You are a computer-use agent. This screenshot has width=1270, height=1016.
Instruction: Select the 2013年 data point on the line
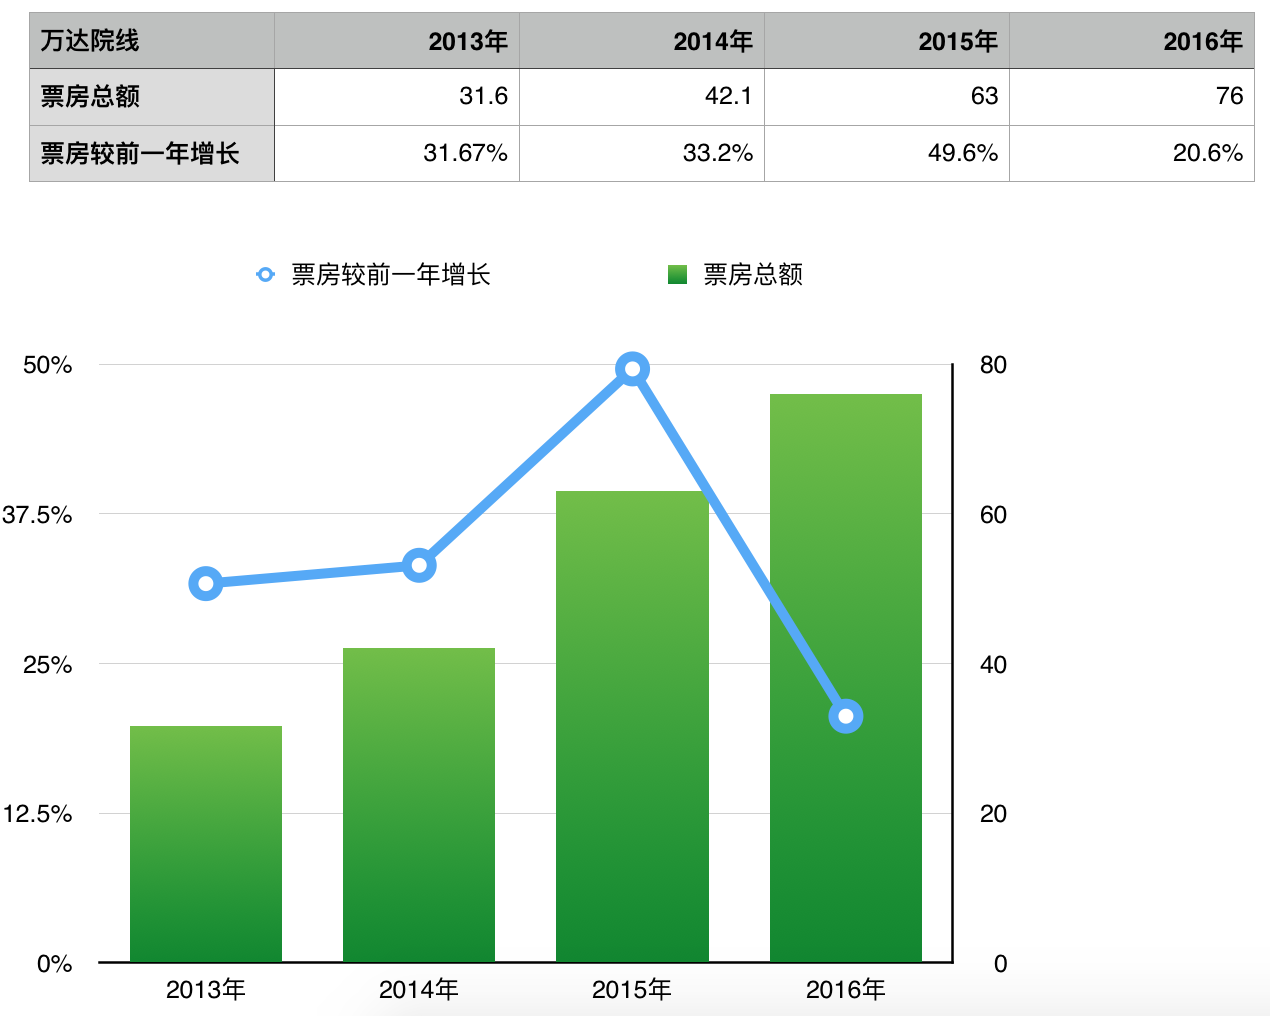(206, 584)
